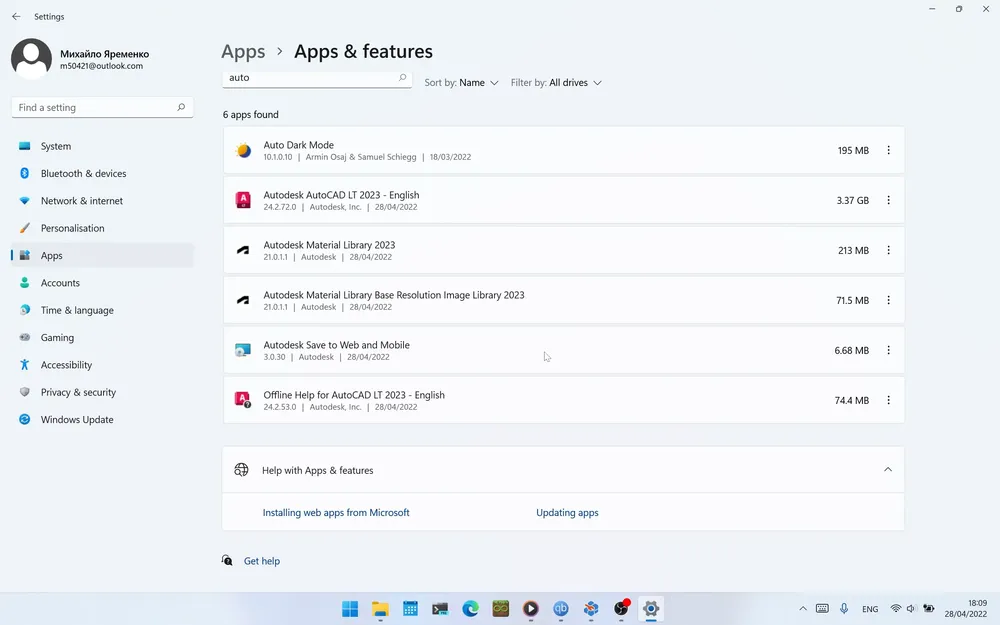Click the Get help link
The height and width of the screenshot is (625, 1000).
pyautogui.click(x=261, y=561)
